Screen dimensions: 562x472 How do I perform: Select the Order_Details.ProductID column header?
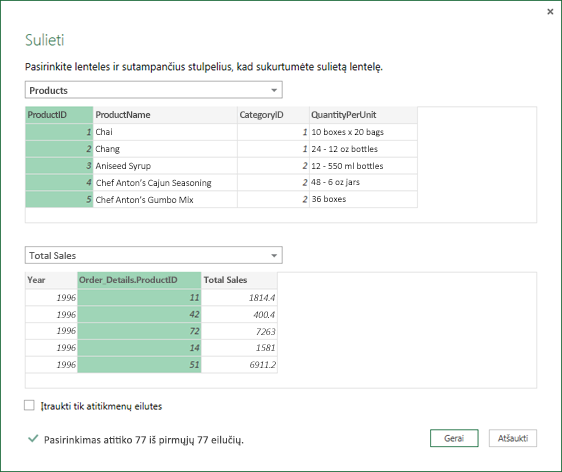coord(139,280)
